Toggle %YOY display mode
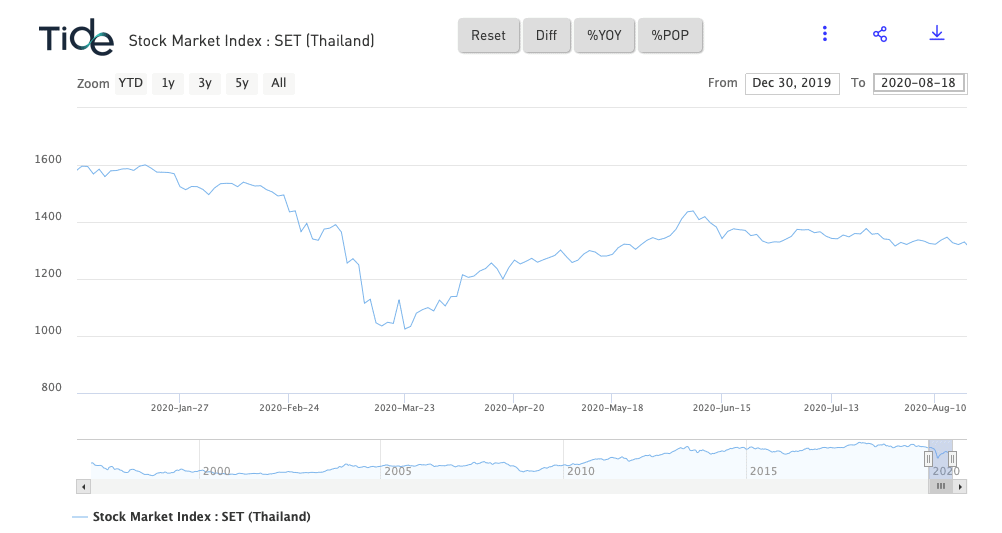 pyautogui.click(x=604, y=36)
